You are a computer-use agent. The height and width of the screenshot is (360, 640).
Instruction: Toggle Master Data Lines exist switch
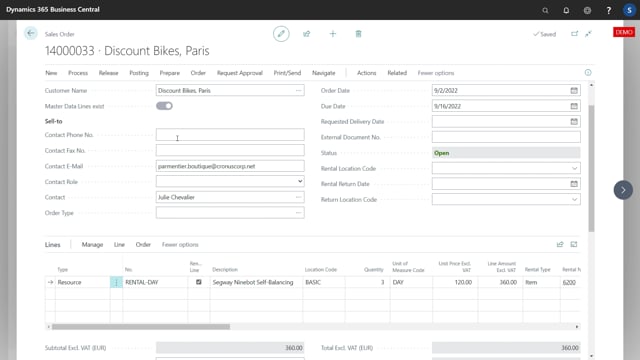(164, 106)
